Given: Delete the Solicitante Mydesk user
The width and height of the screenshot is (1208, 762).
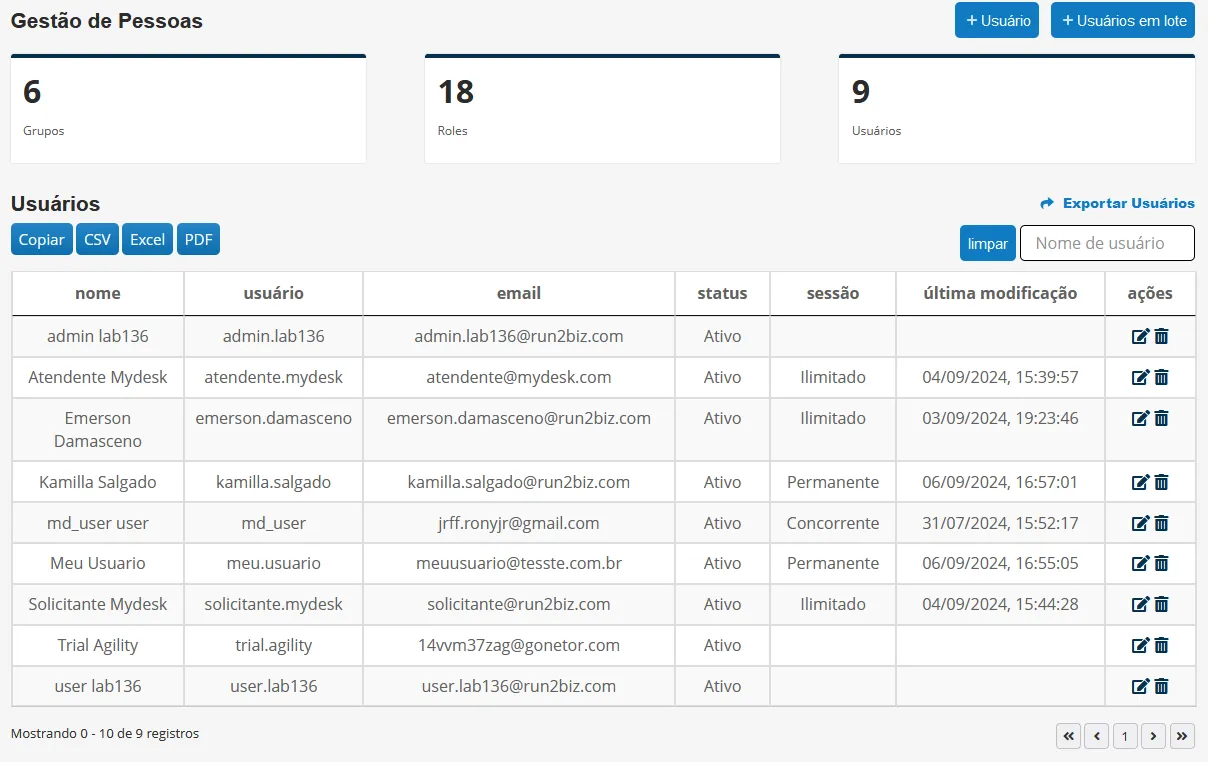Looking at the screenshot, I should point(1161,604).
